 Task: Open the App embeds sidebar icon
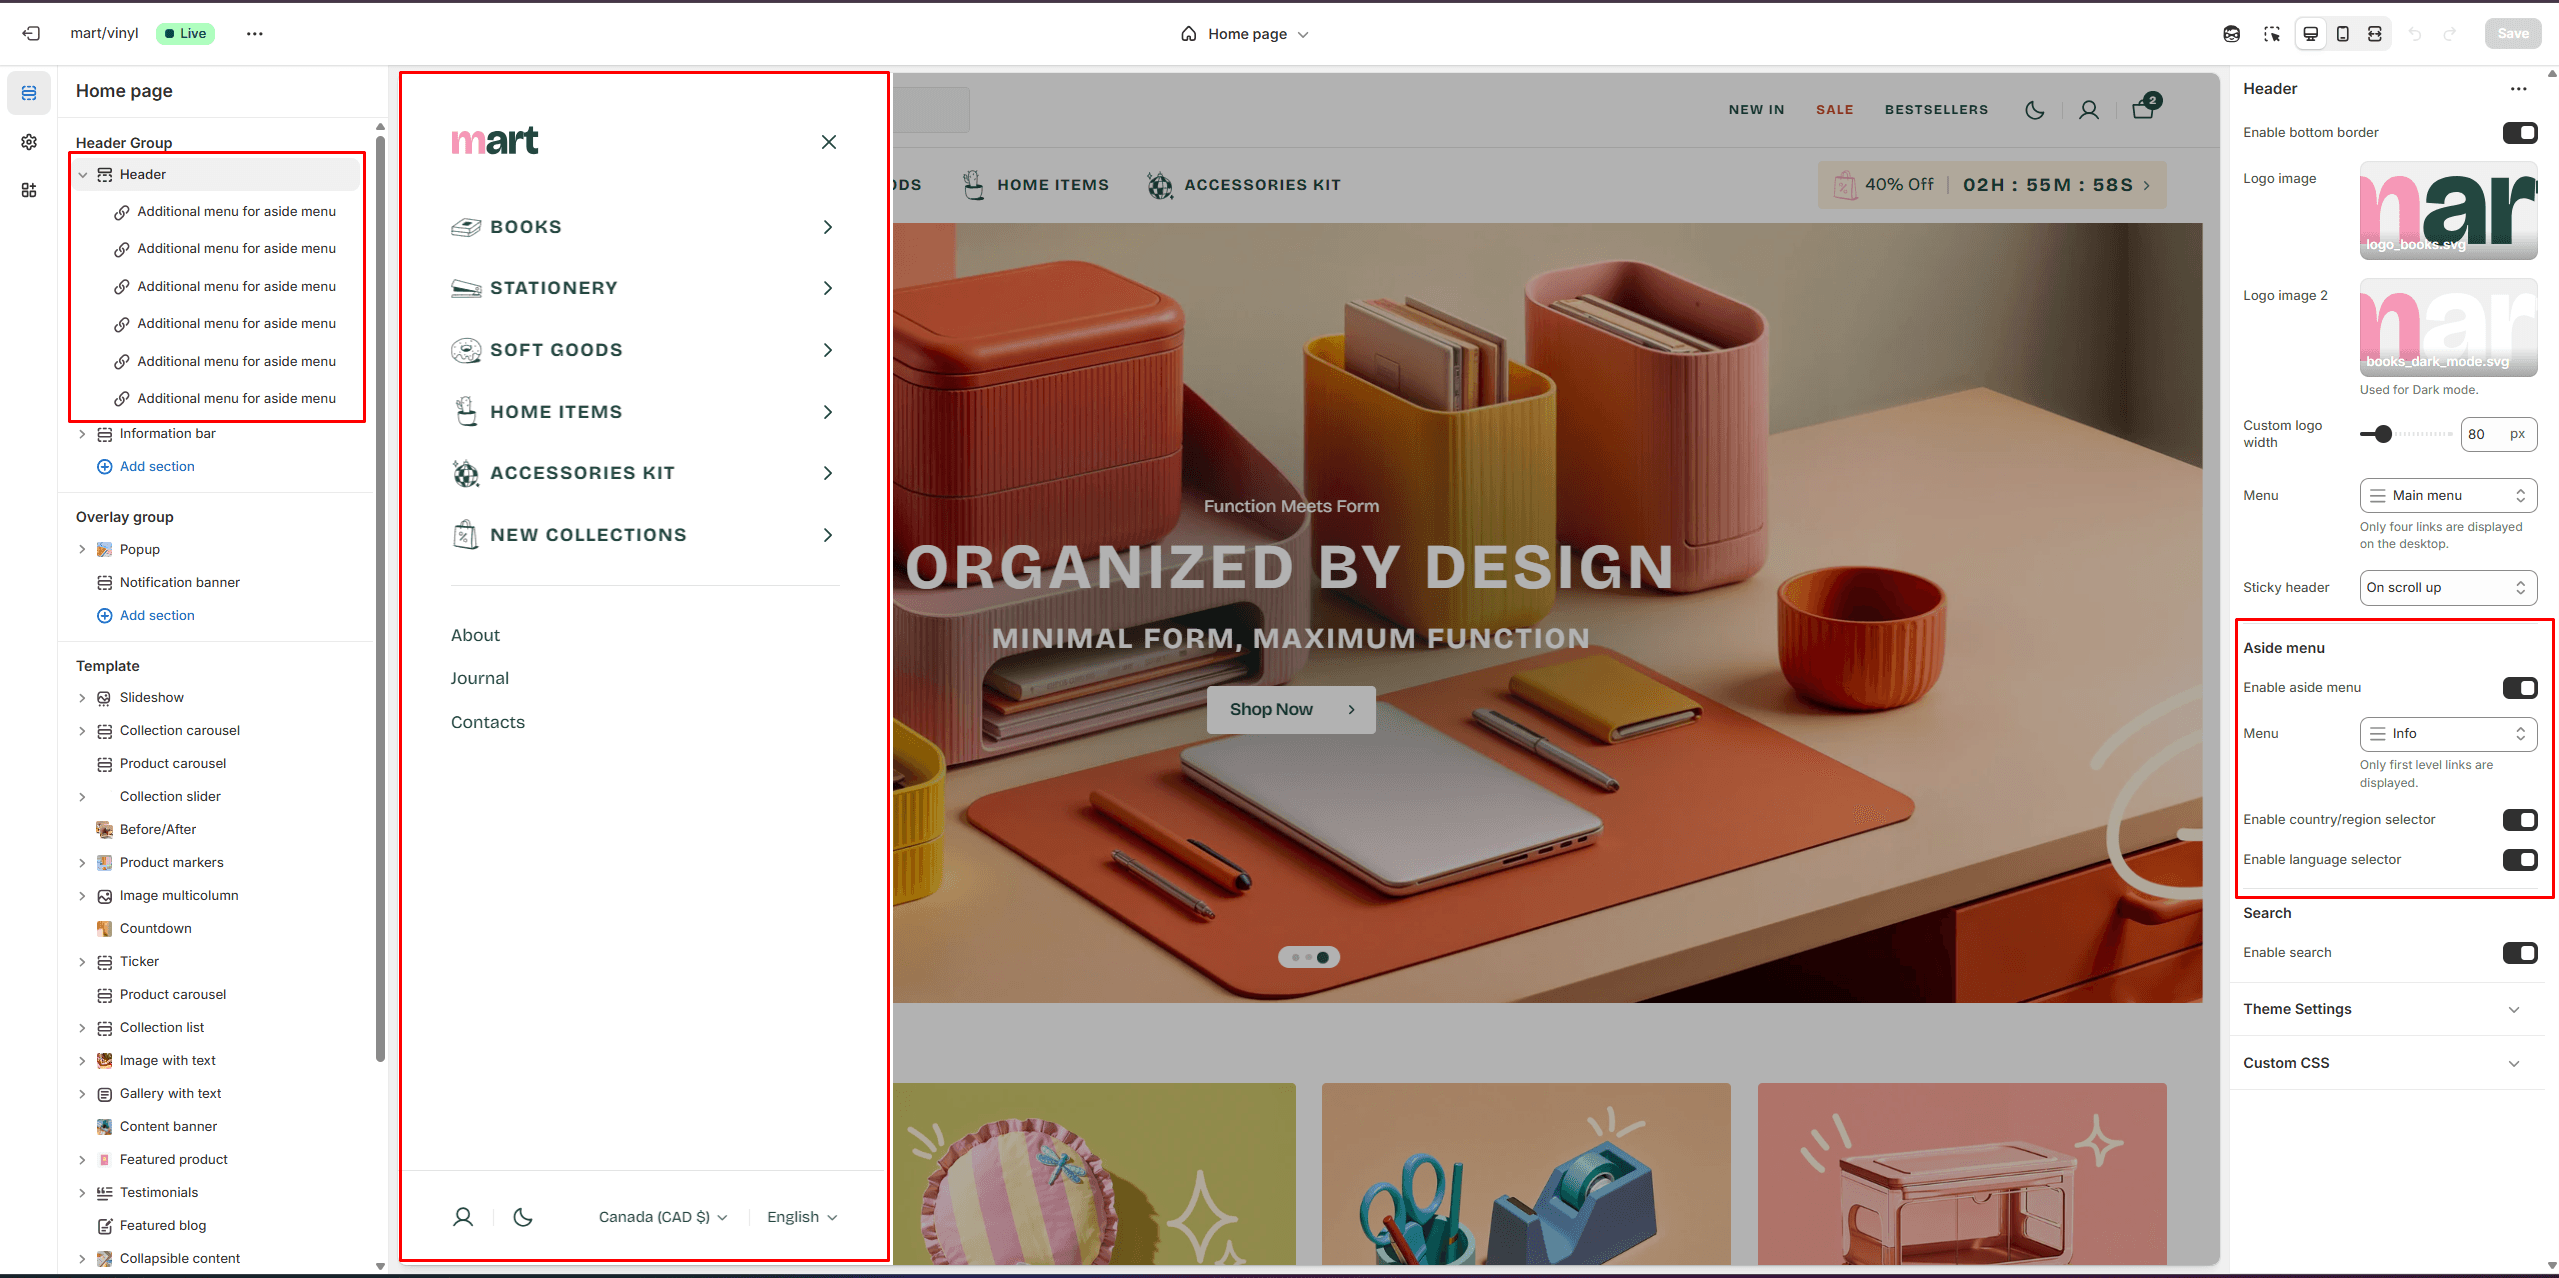pos(29,190)
